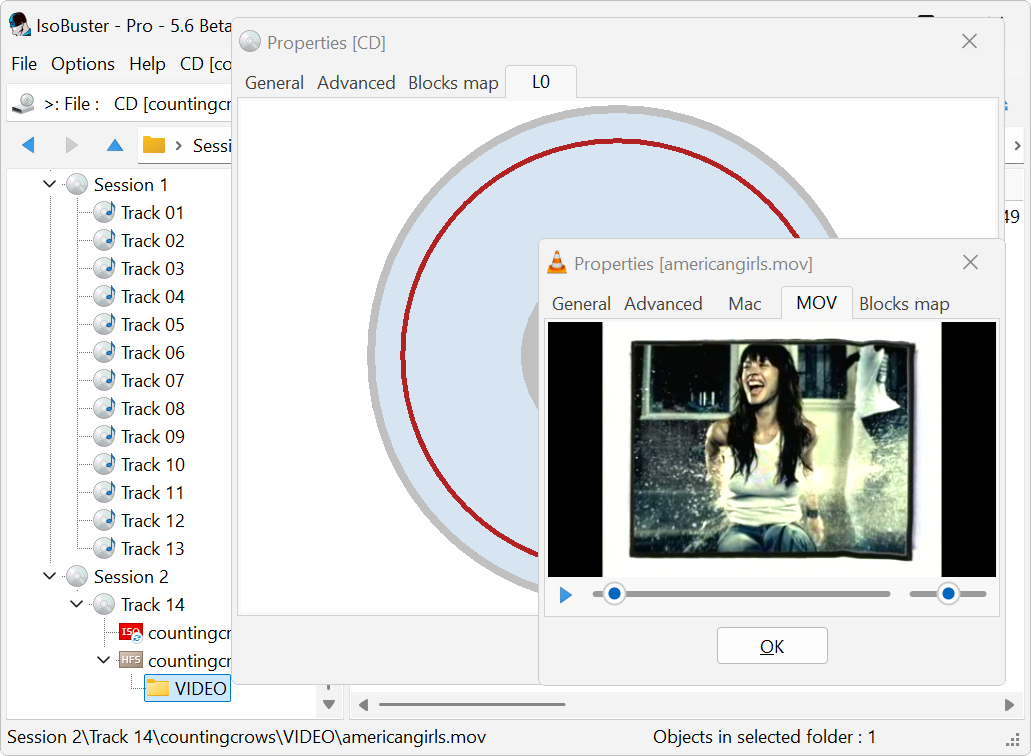This screenshot has width=1031, height=756.
Task: Open the Options menu
Action: coord(83,64)
